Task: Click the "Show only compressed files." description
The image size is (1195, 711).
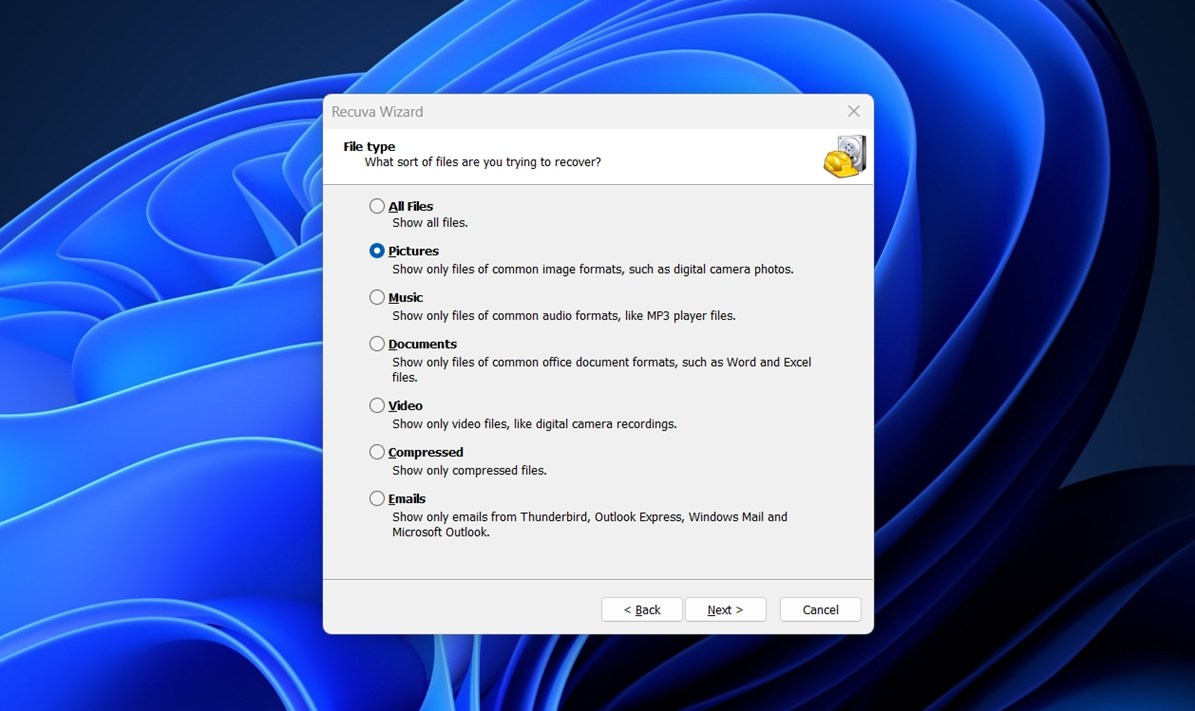Action: point(469,470)
